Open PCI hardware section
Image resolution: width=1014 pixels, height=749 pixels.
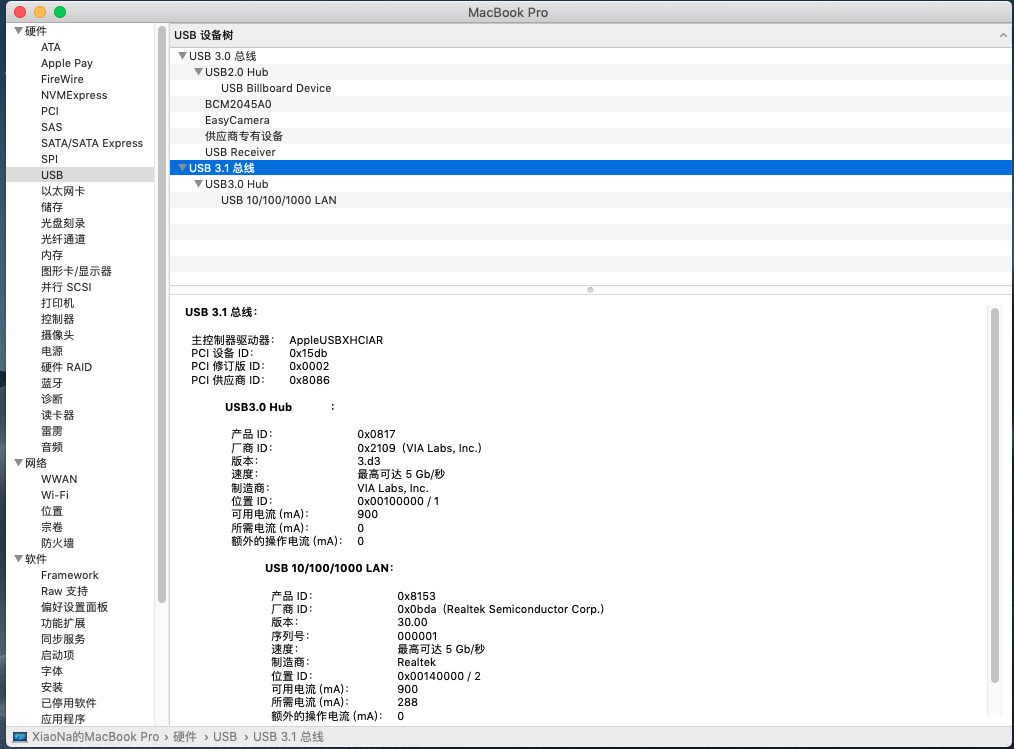[50, 111]
